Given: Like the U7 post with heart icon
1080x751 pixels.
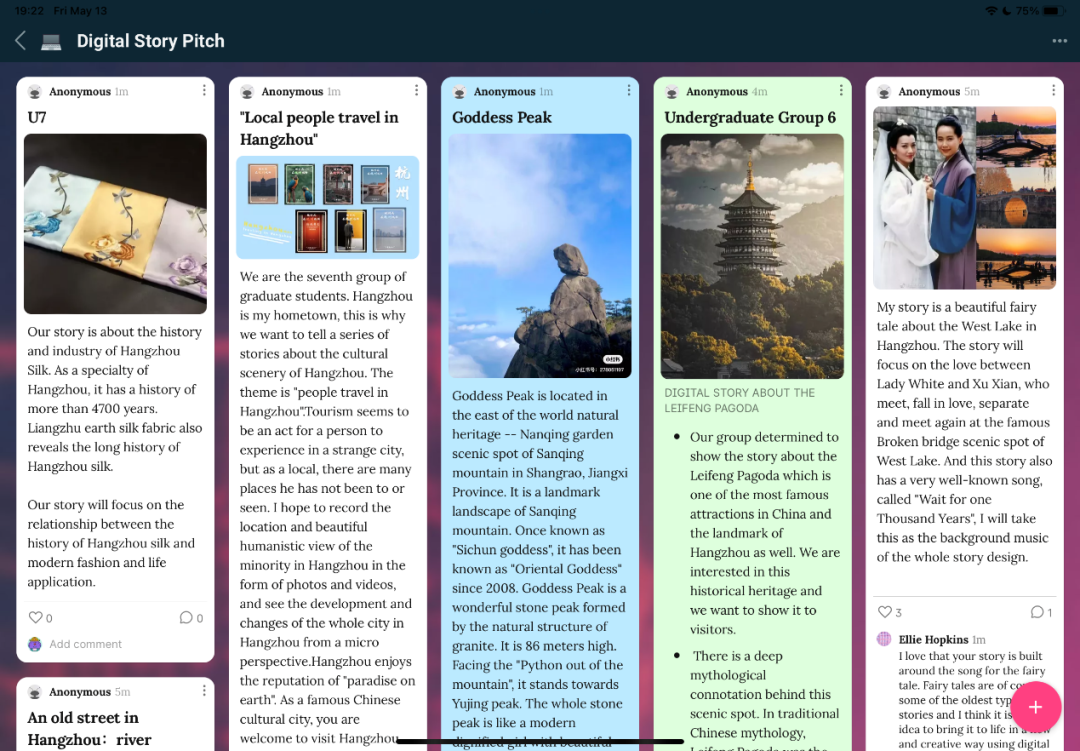Looking at the screenshot, I should [36, 618].
